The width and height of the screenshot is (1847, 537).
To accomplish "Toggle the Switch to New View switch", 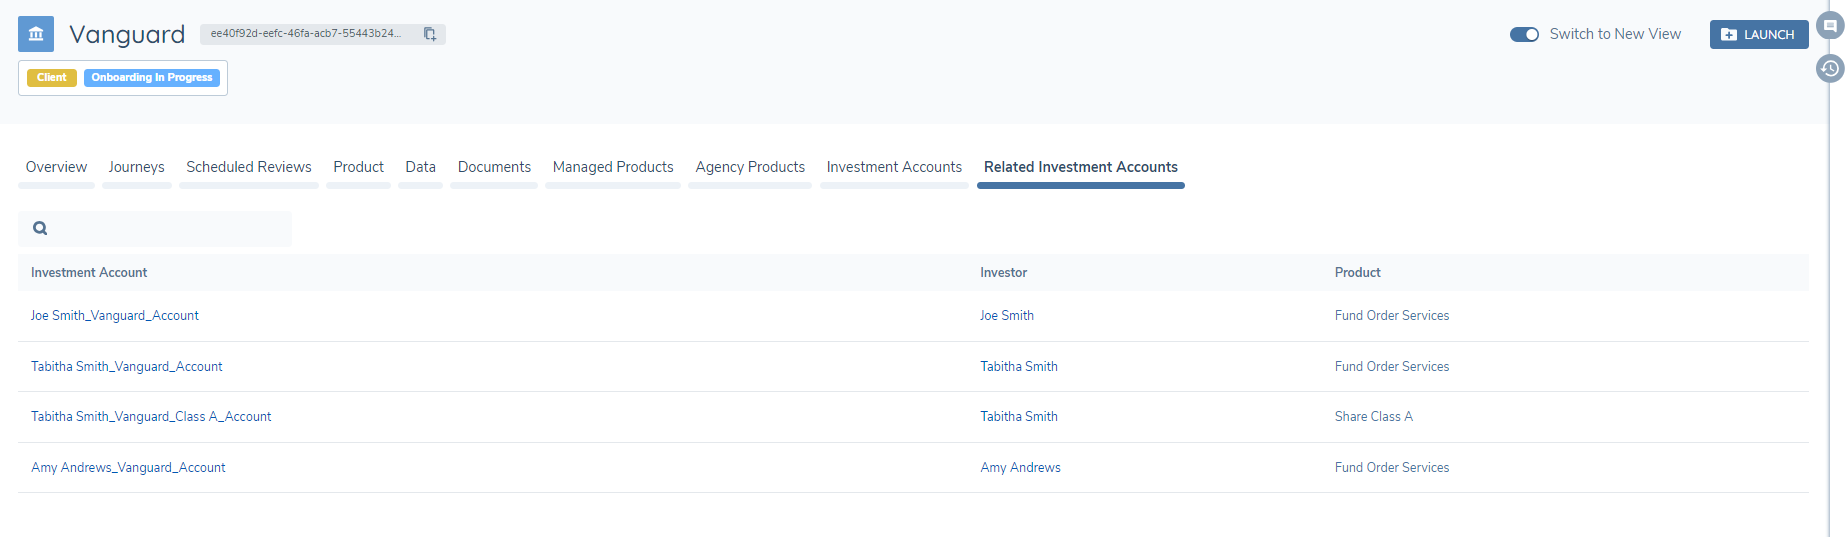I will pos(1524,34).
